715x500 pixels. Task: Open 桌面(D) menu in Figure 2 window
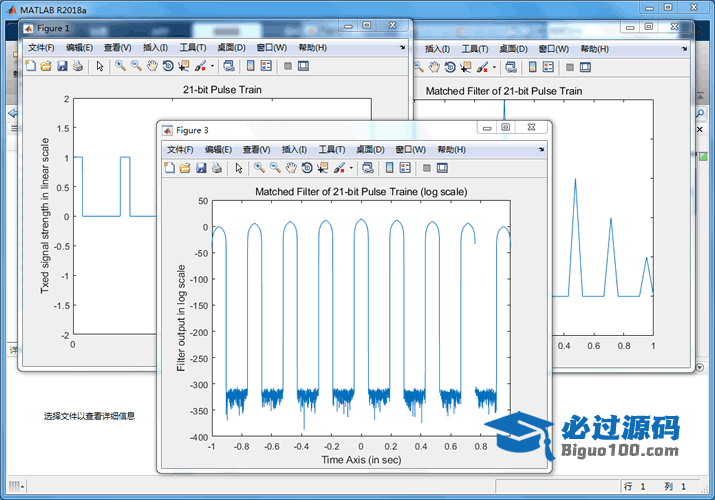point(513,49)
